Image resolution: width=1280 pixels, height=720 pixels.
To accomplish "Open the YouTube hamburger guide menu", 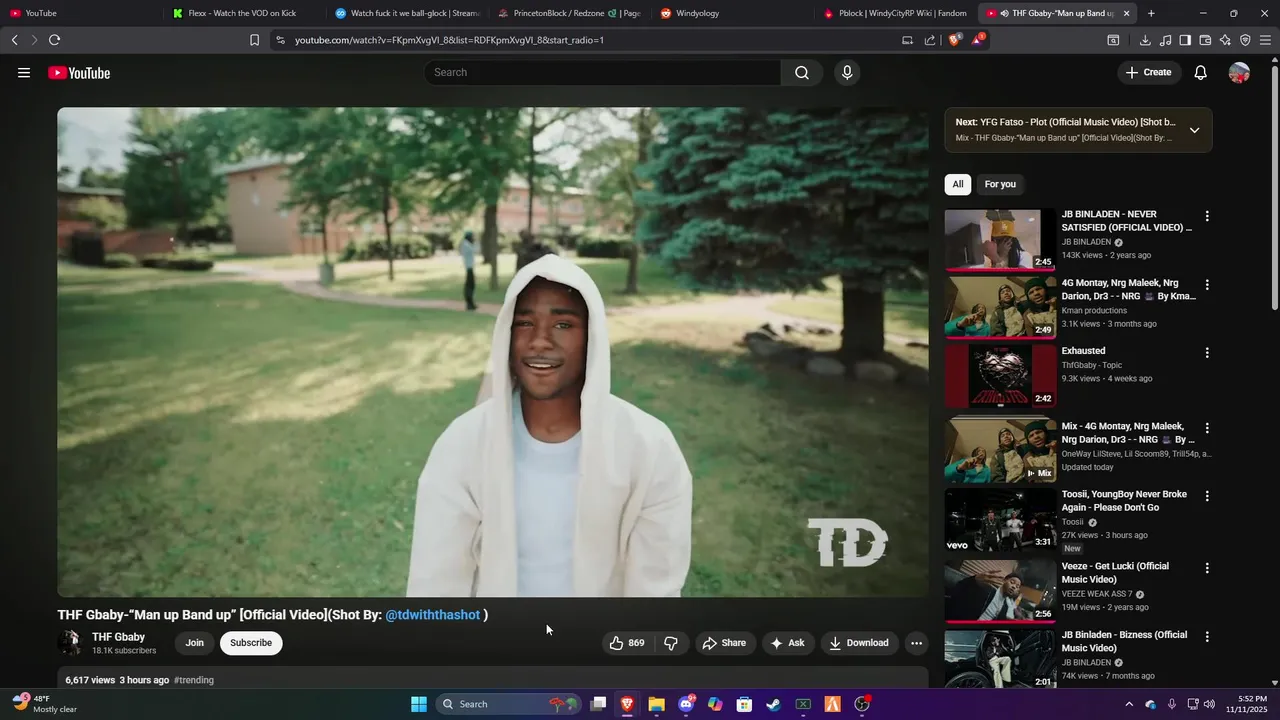I will click(24, 73).
